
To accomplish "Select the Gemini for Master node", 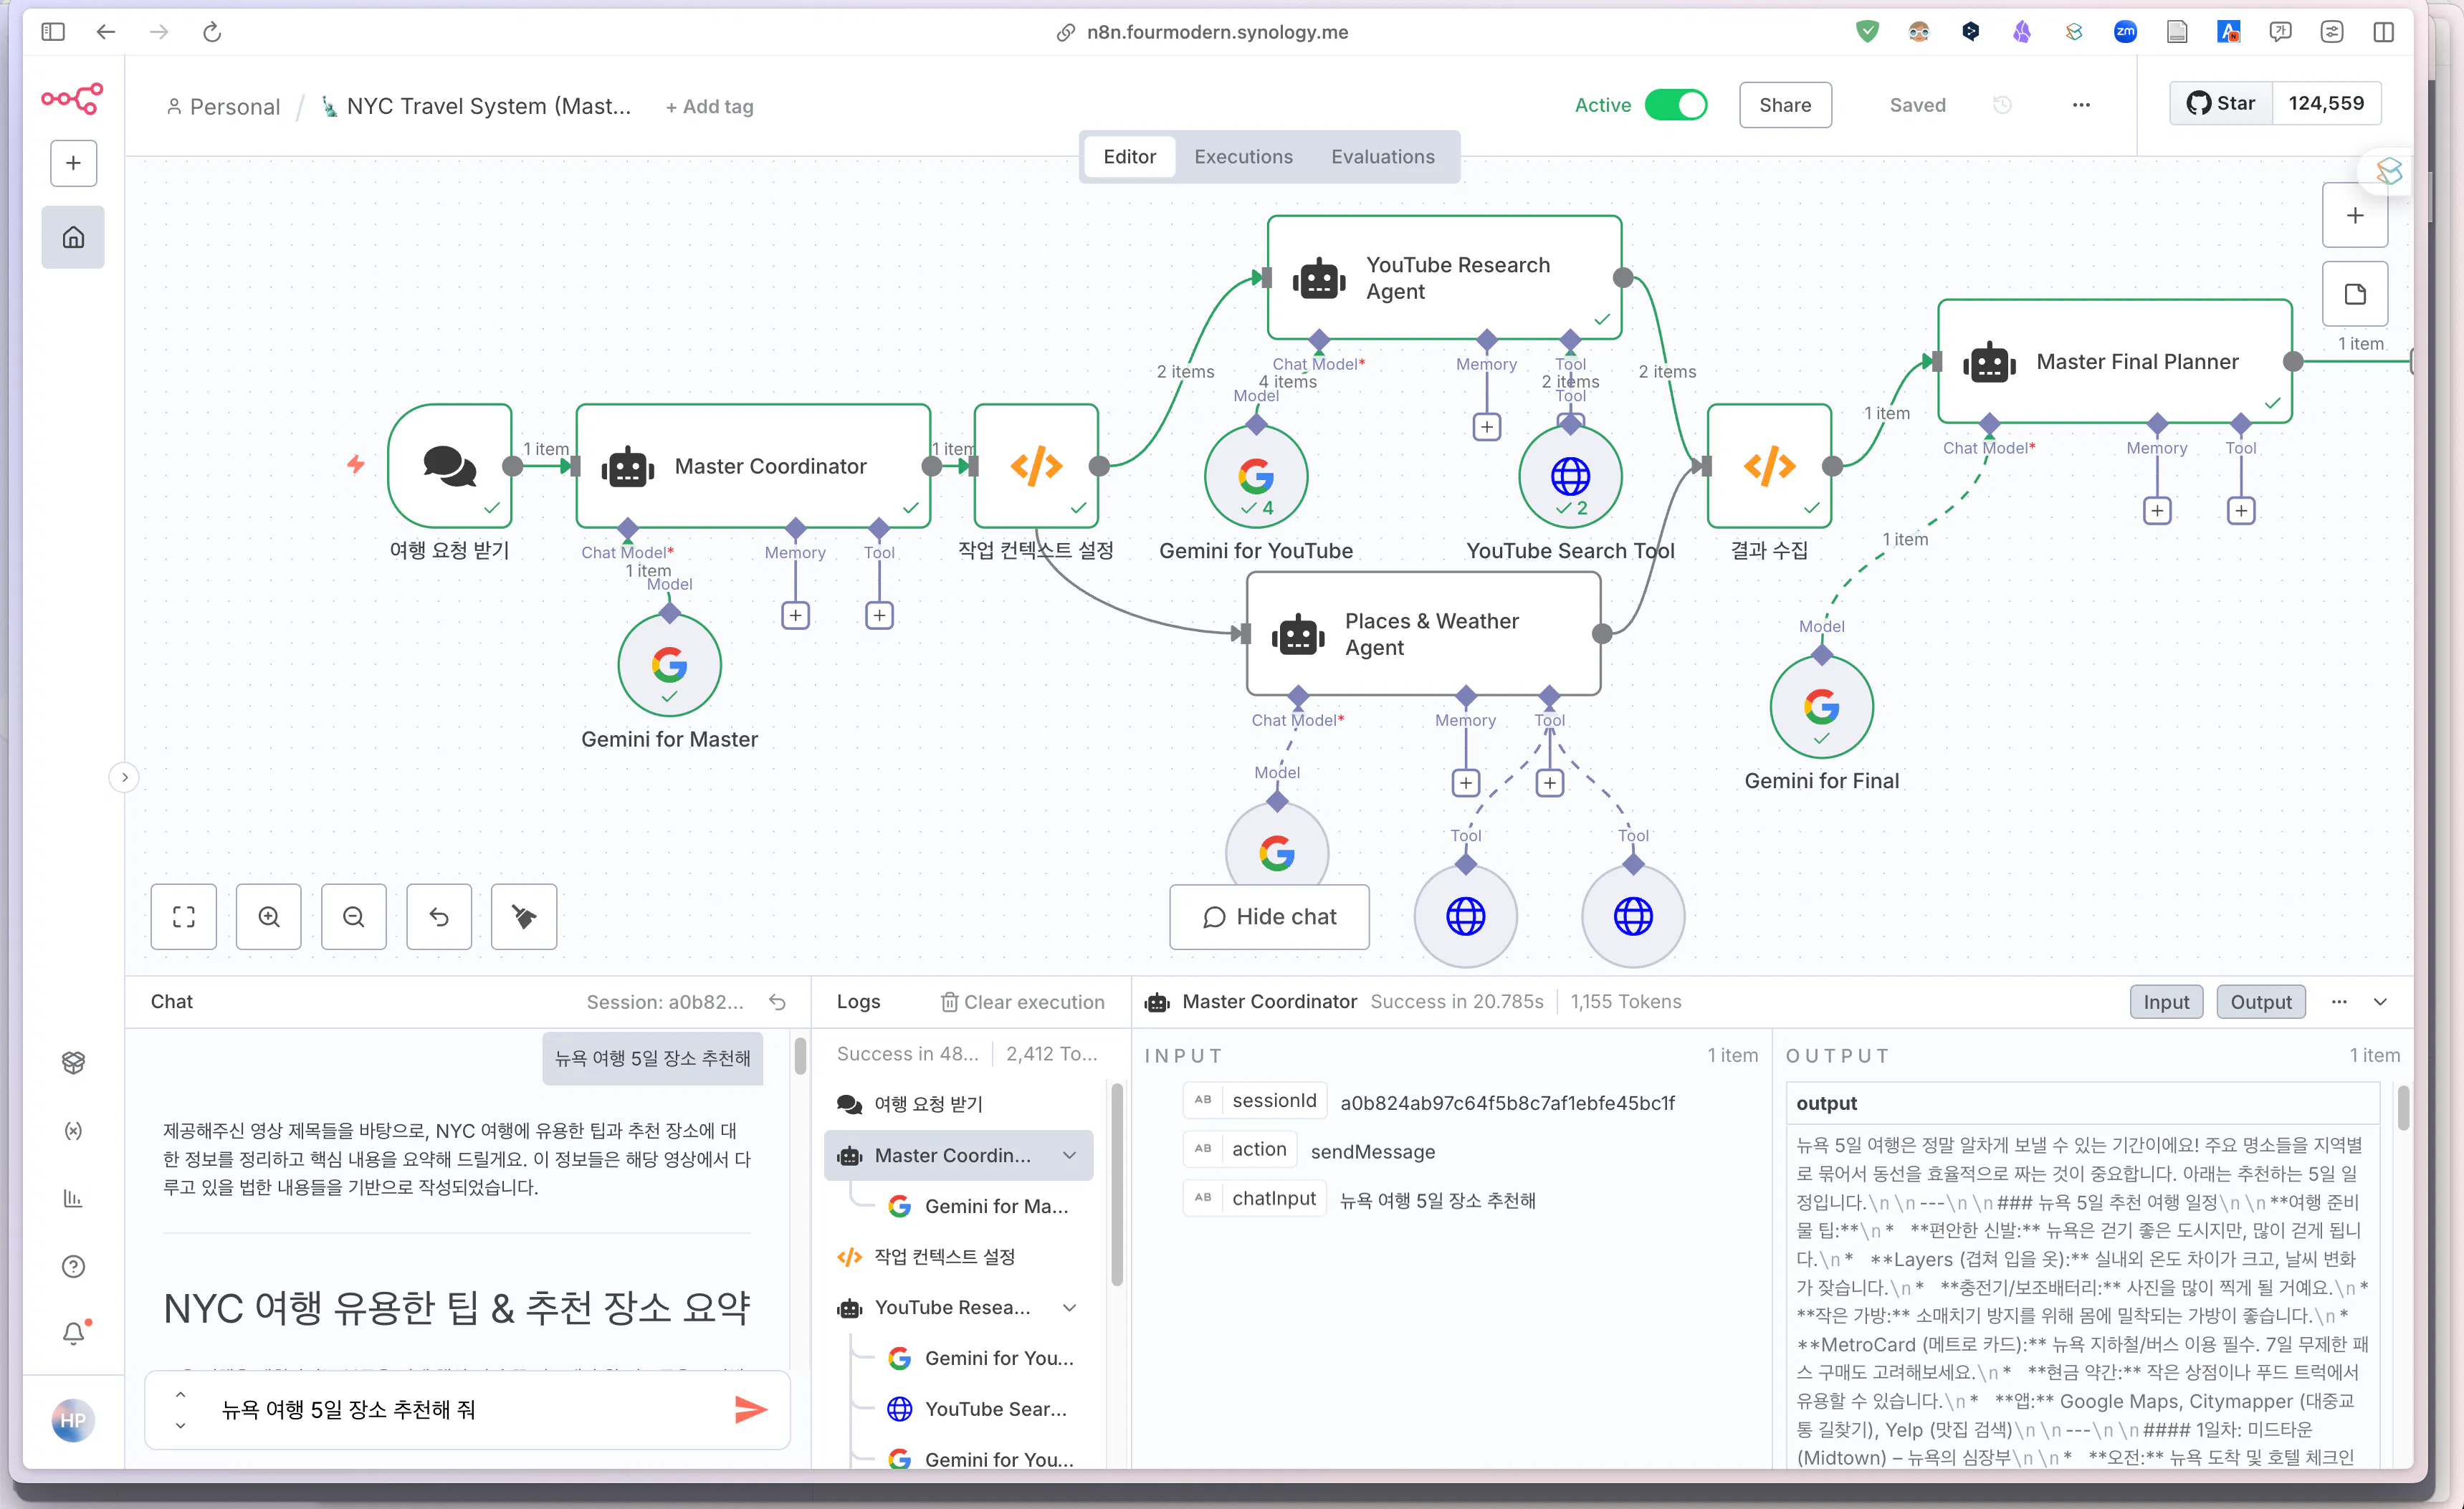I will coord(670,665).
